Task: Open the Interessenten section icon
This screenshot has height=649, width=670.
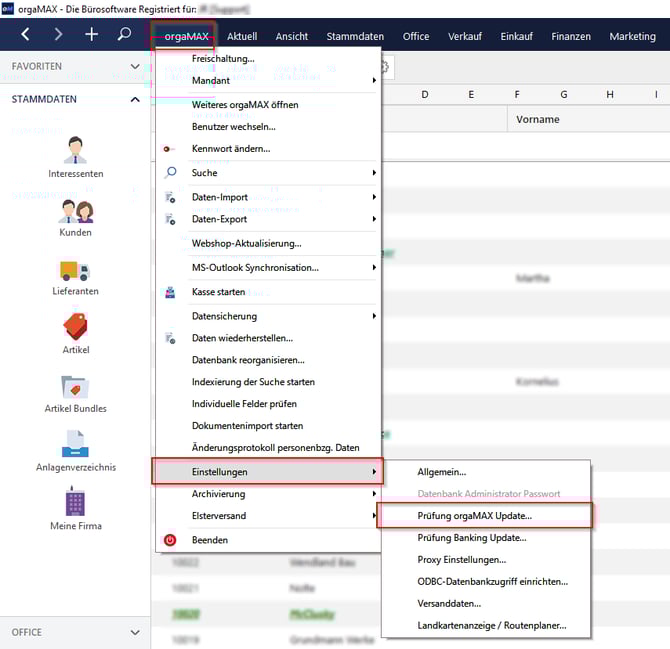Action: point(75,151)
